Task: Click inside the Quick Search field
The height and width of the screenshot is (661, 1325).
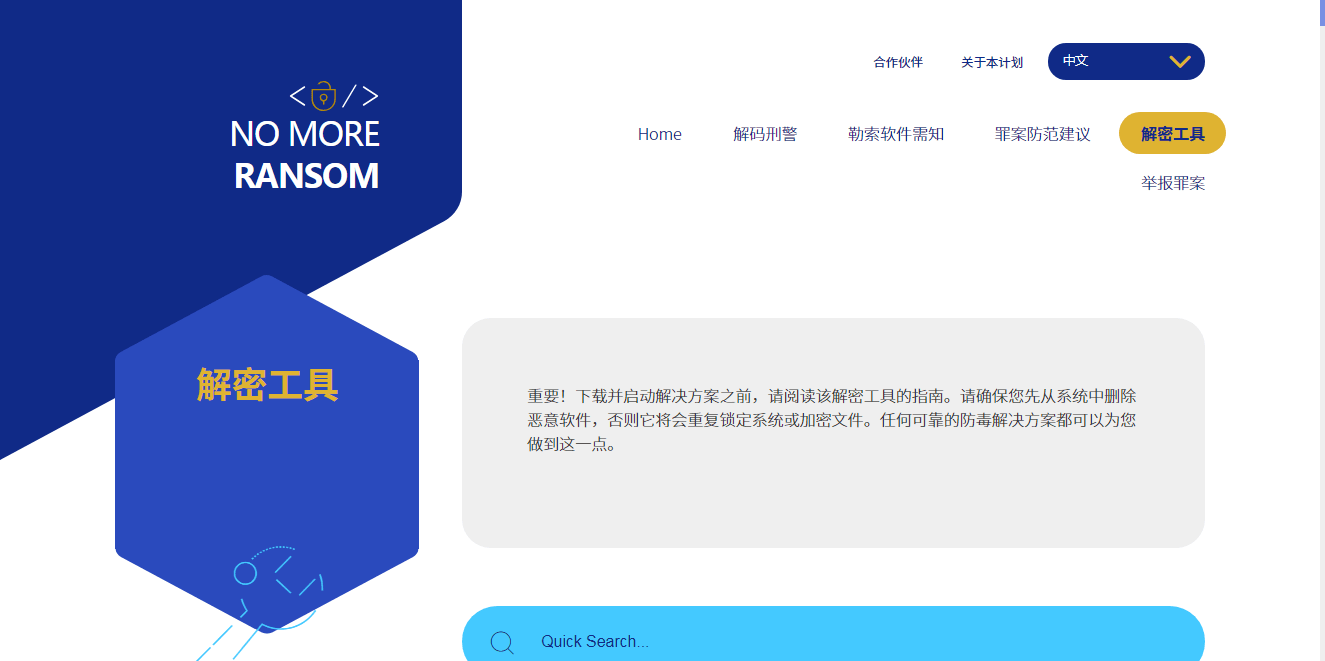Action: pos(700,641)
